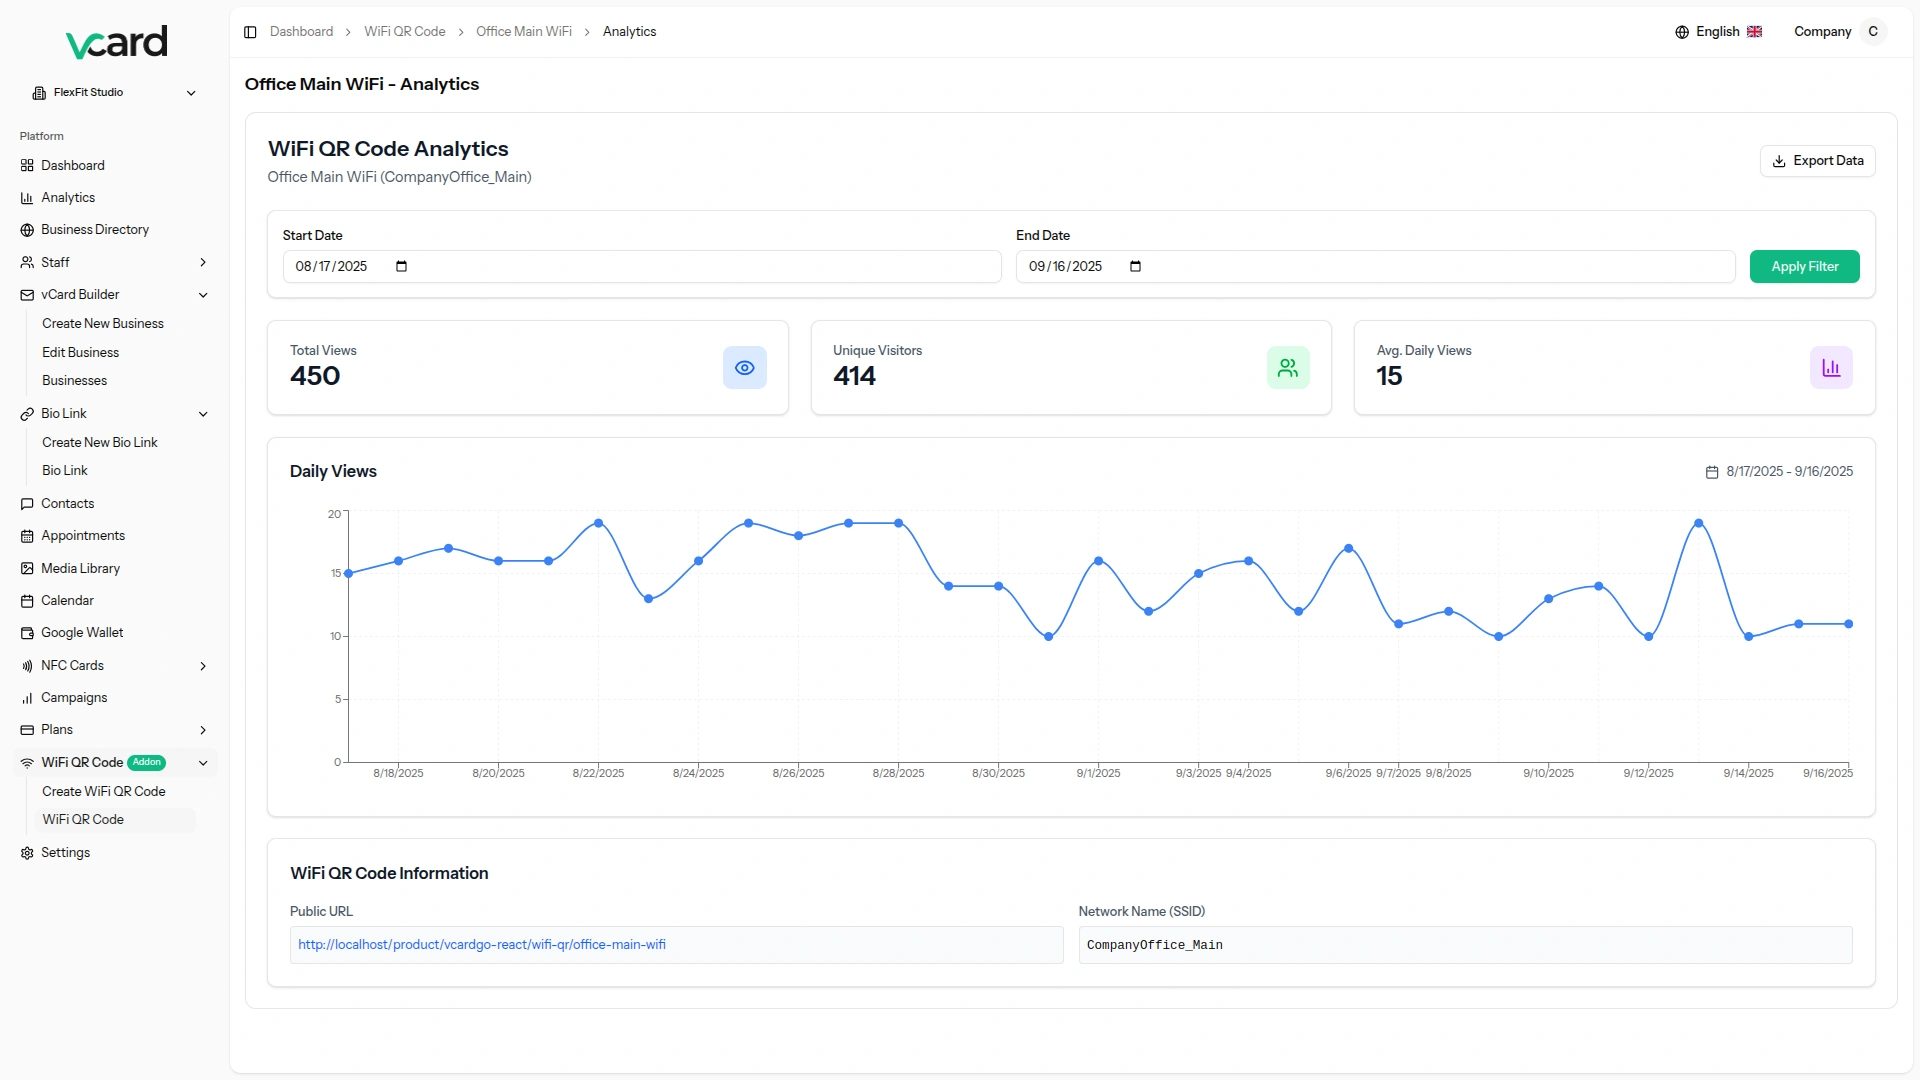
Task: Click the Apply Filter button
Action: coord(1804,267)
